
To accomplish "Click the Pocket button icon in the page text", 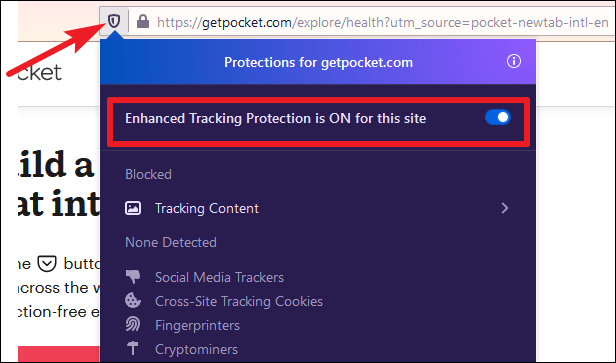I will click(x=47, y=264).
